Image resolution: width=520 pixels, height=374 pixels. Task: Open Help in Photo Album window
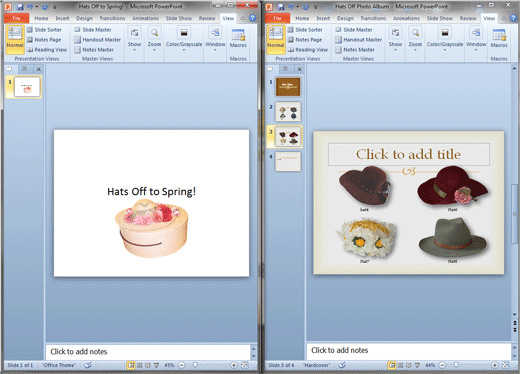coord(514,18)
